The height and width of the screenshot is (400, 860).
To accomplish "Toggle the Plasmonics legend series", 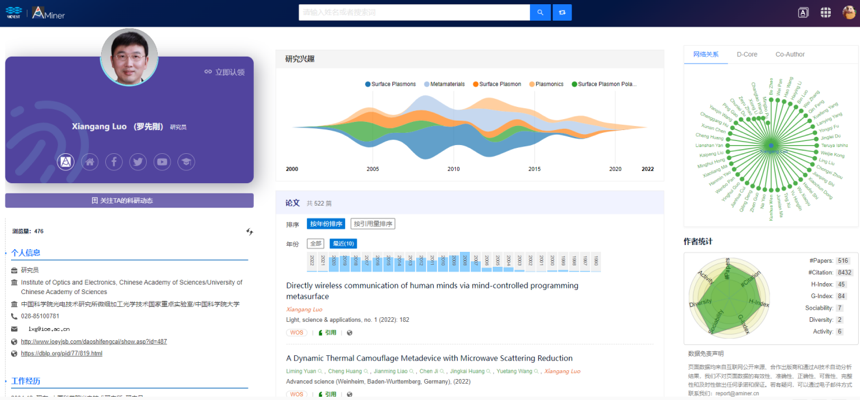I will pos(546,84).
